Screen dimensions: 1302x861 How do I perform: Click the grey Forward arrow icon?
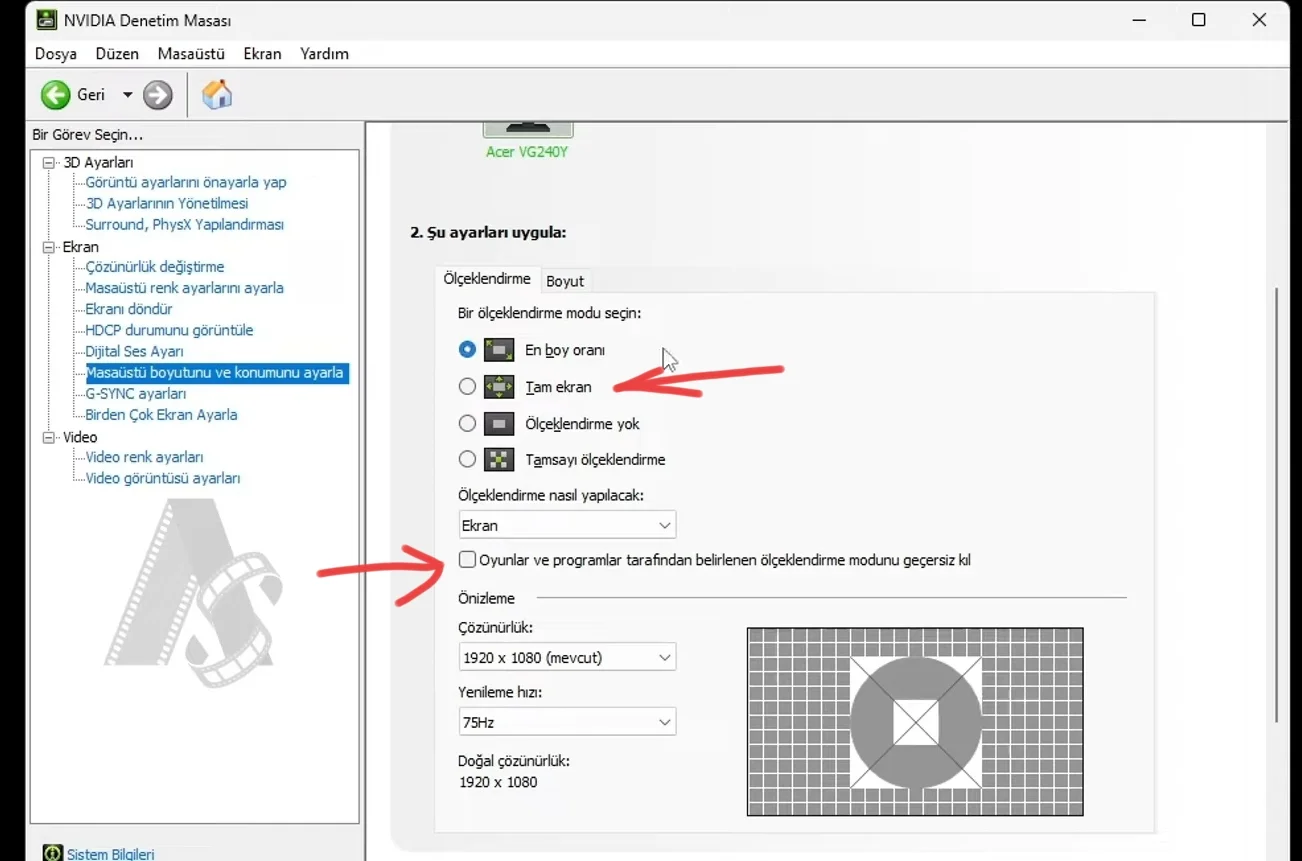tap(158, 95)
